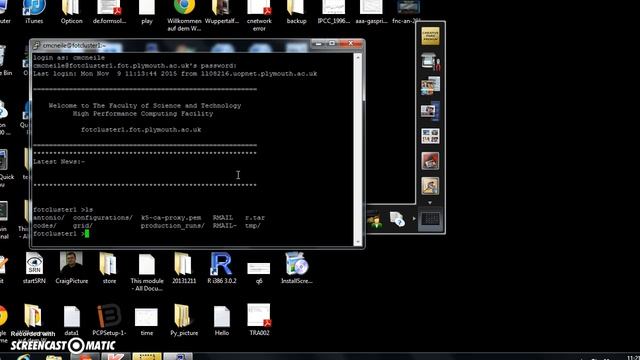Click the PuTTY title bar cmcneile@fotcluster1
640x360 pixels.
73,45
